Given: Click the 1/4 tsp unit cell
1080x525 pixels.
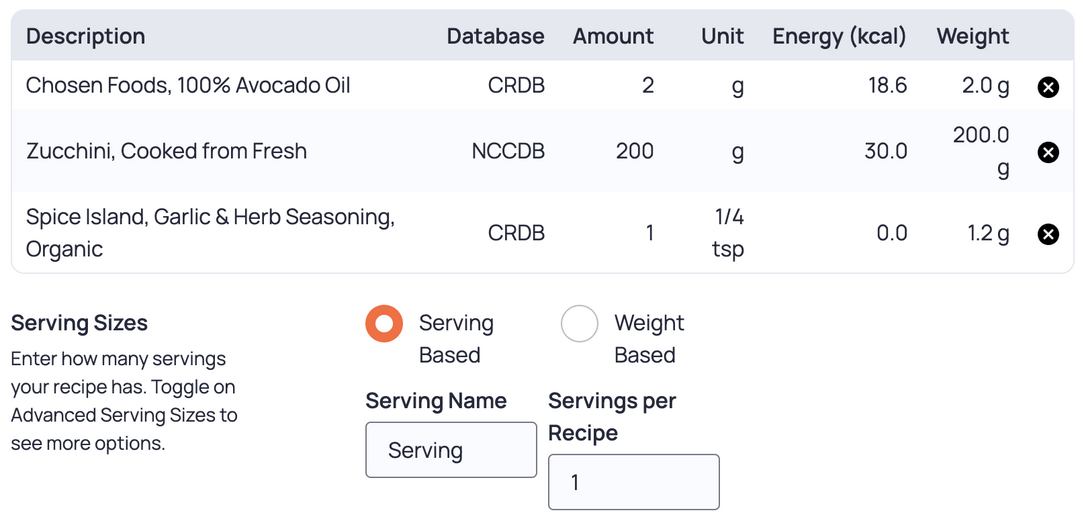Looking at the screenshot, I should (x=729, y=233).
